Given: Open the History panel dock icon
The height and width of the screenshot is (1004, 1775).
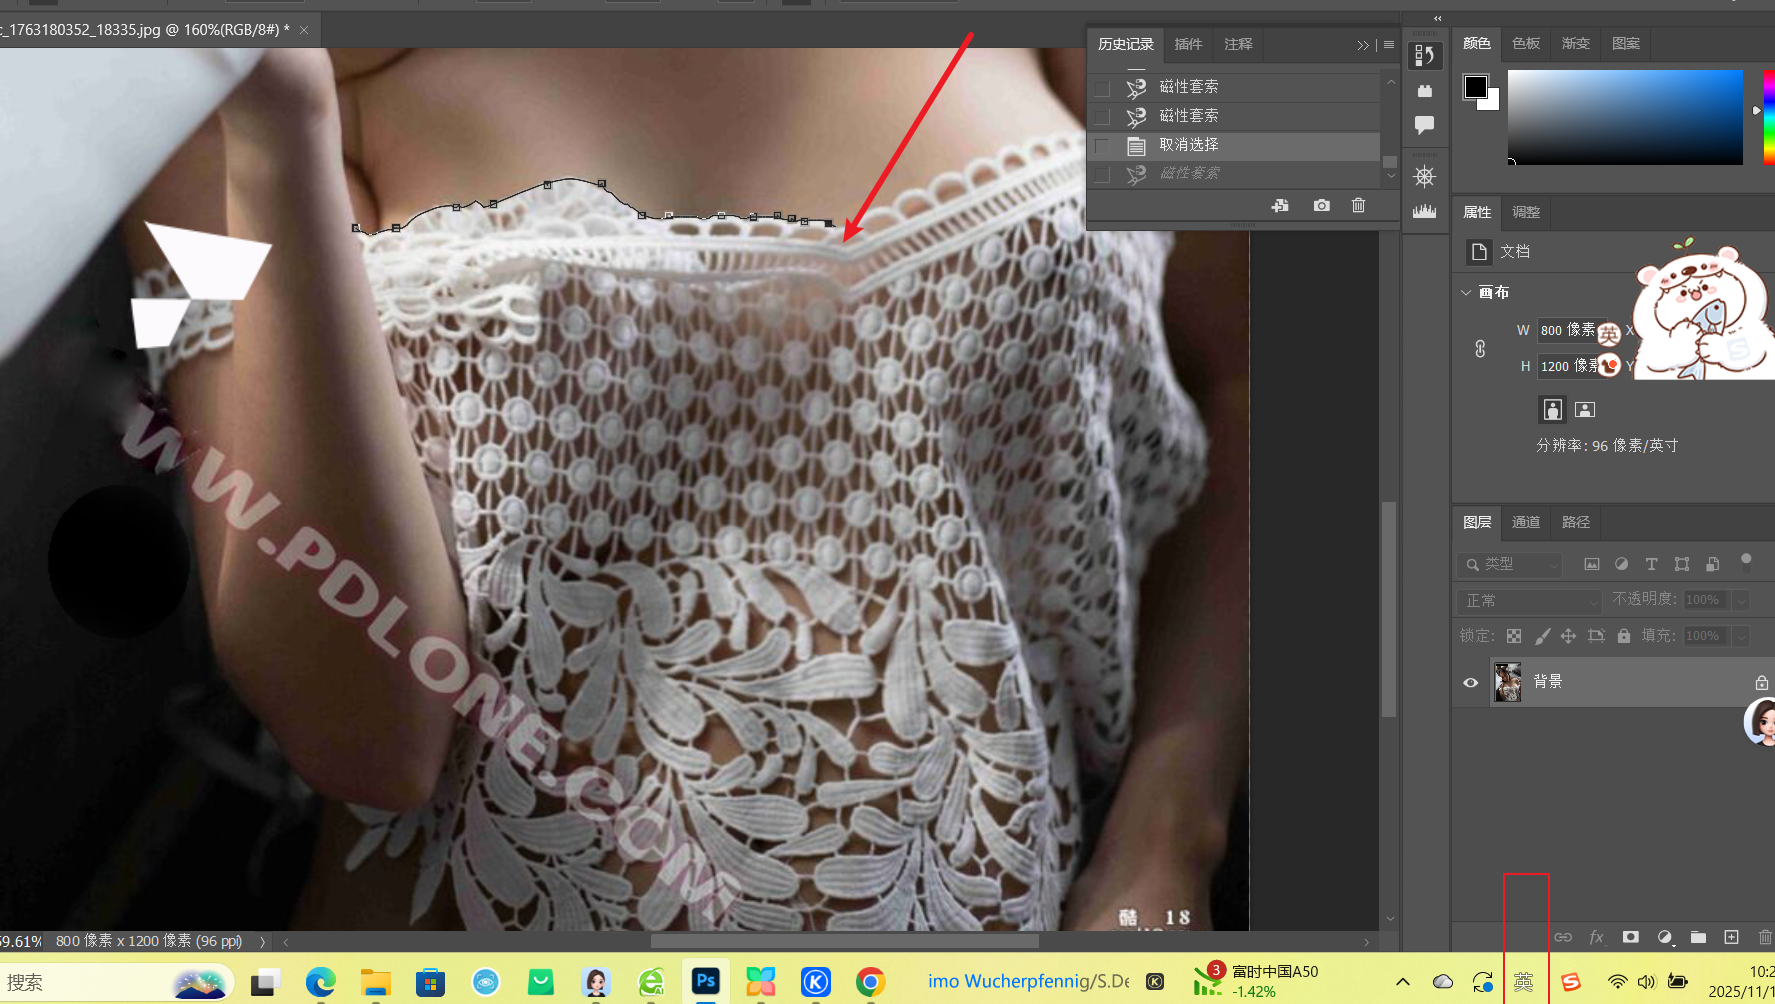Looking at the screenshot, I should [1424, 56].
